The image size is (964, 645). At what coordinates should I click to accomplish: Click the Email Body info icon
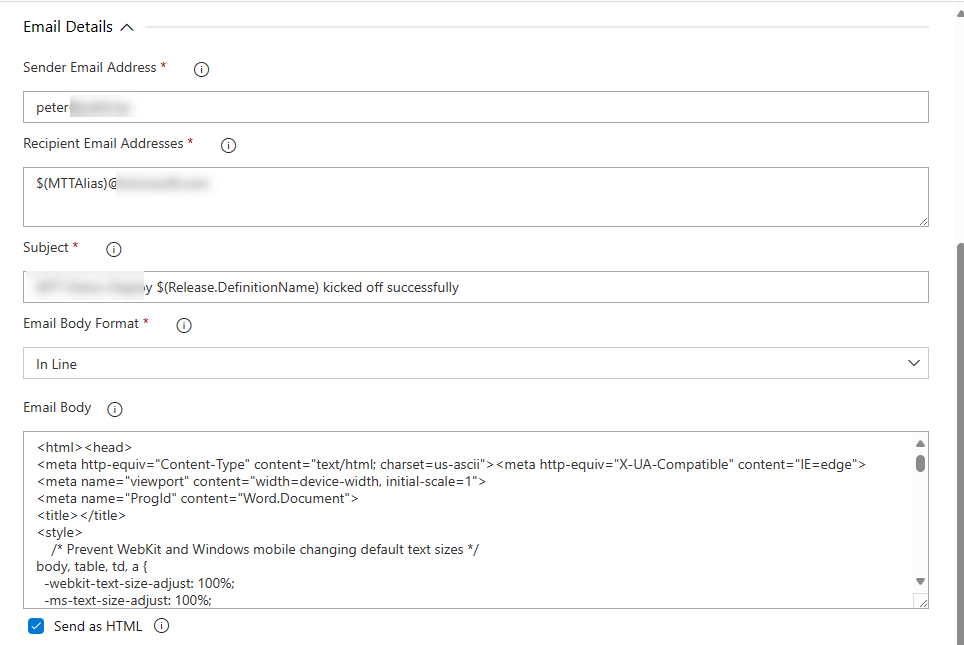[x=114, y=408]
